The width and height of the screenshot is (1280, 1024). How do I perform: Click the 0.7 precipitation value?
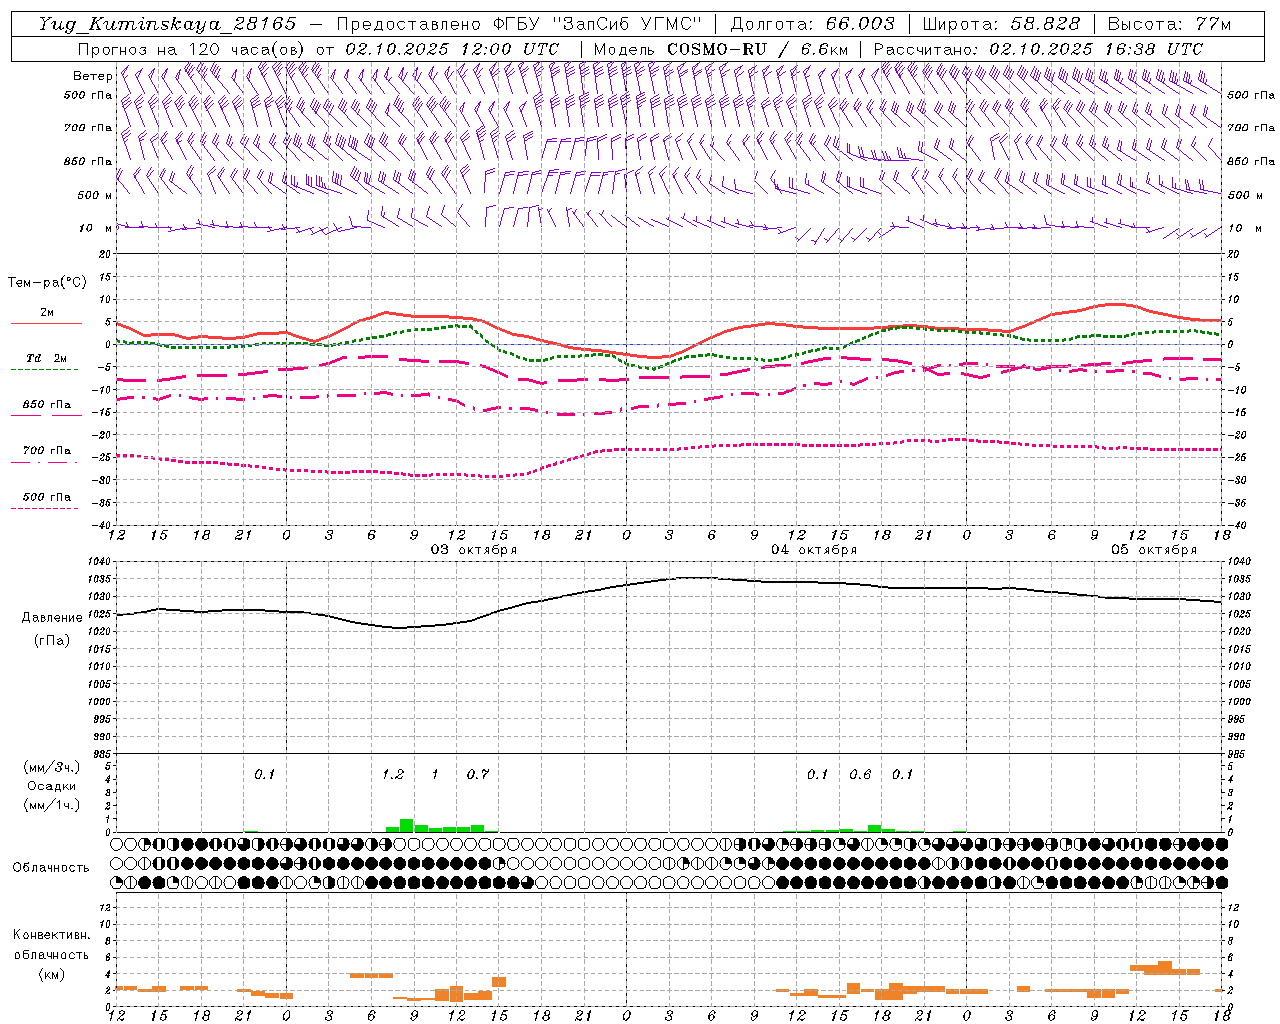tap(478, 774)
